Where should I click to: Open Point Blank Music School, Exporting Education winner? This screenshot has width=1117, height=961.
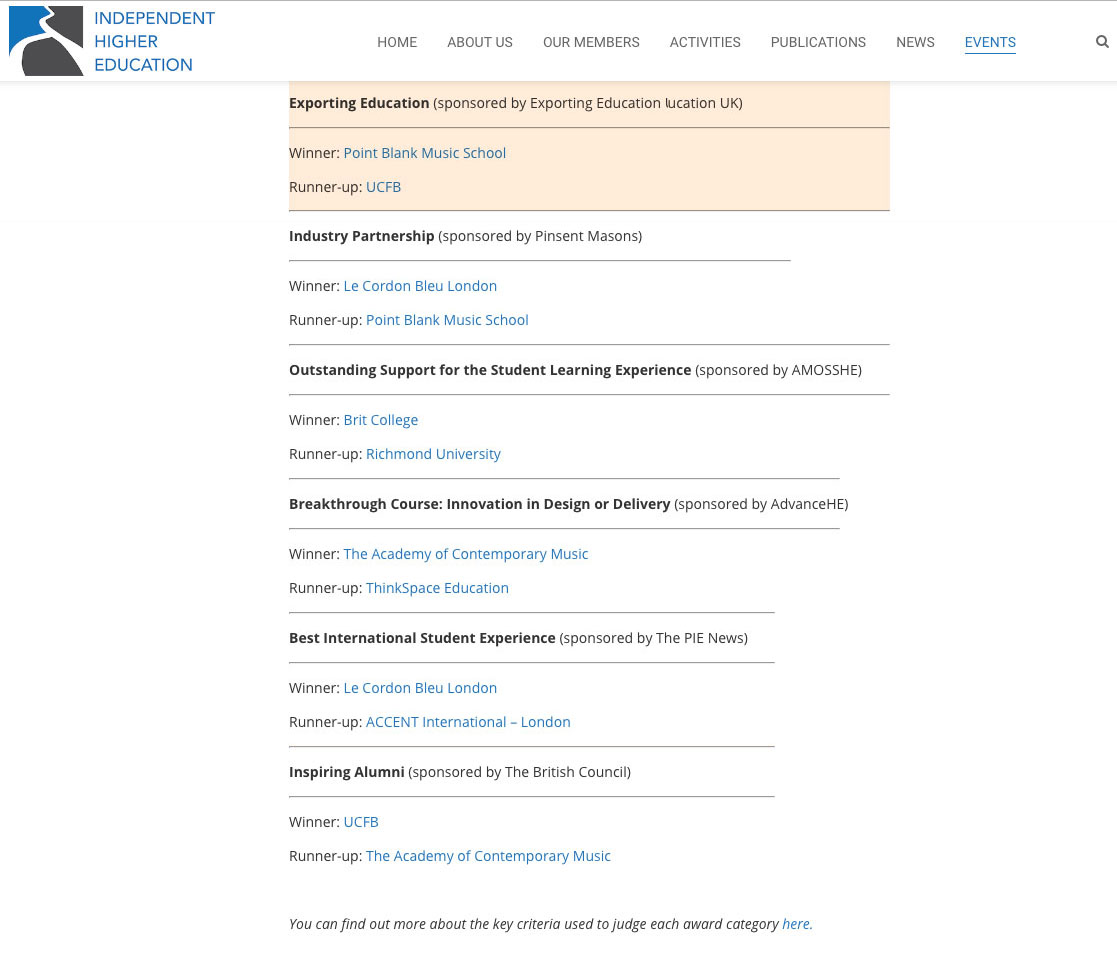click(x=425, y=153)
